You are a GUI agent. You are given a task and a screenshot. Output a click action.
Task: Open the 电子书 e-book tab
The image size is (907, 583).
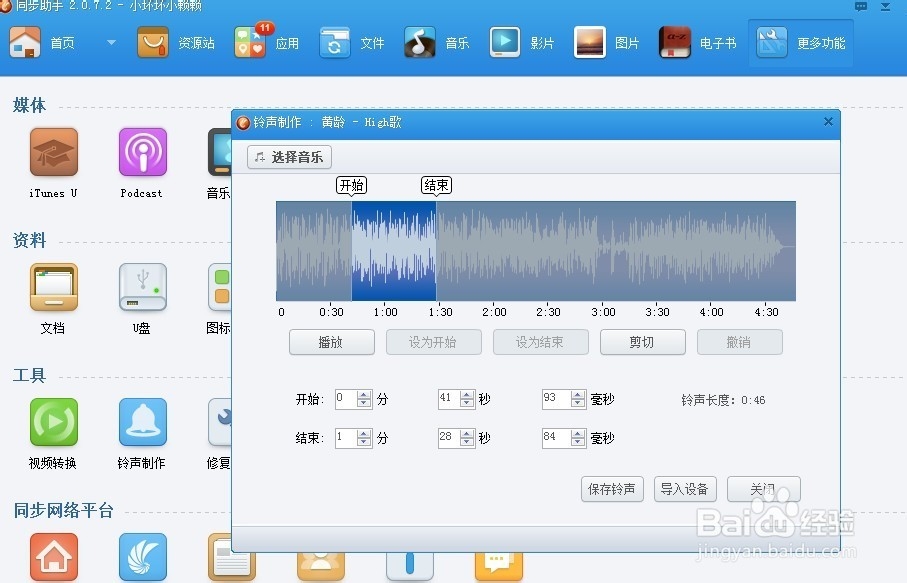coord(698,43)
